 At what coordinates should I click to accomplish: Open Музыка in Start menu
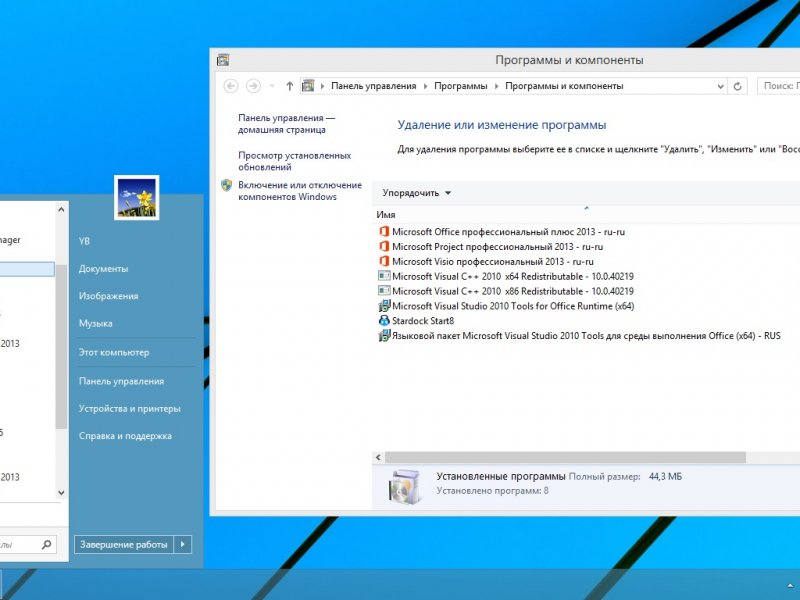coord(95,323)
